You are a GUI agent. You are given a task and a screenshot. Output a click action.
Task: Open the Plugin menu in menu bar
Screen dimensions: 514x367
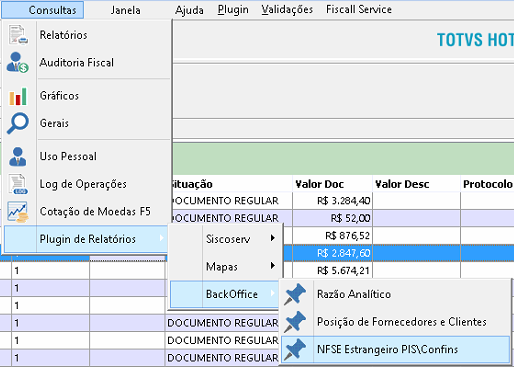coord(233,9)
